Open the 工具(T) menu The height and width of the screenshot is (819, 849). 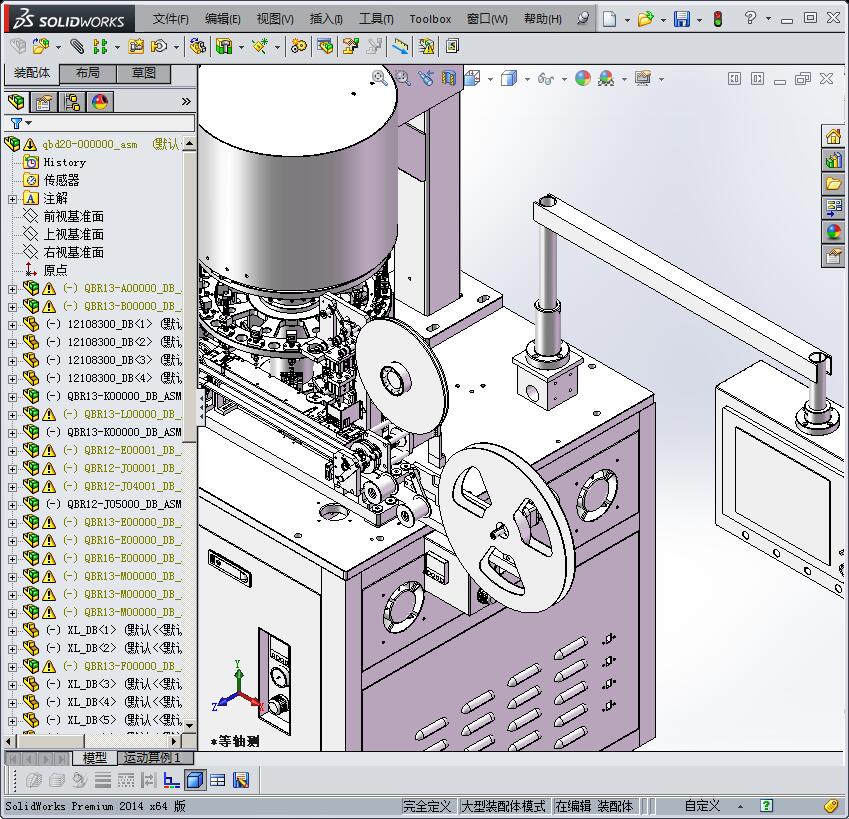pos(376,19)
